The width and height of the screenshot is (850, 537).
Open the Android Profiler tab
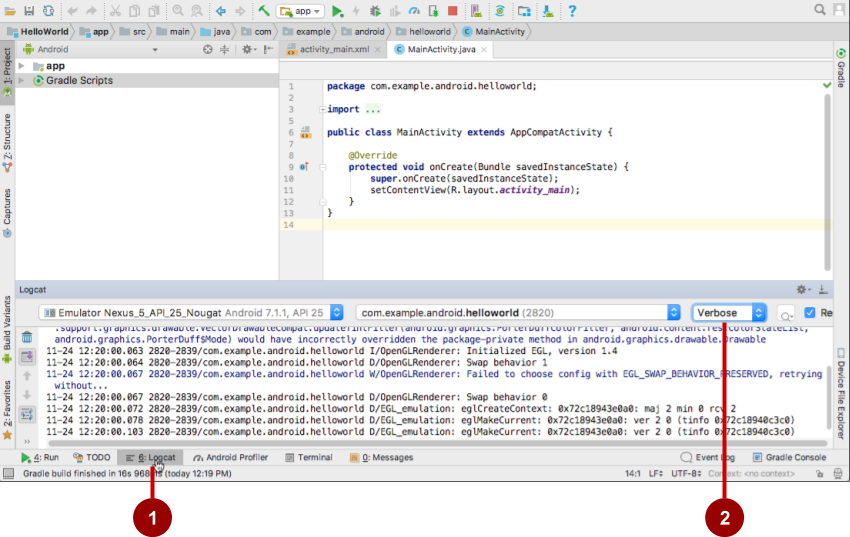[231, 457]
